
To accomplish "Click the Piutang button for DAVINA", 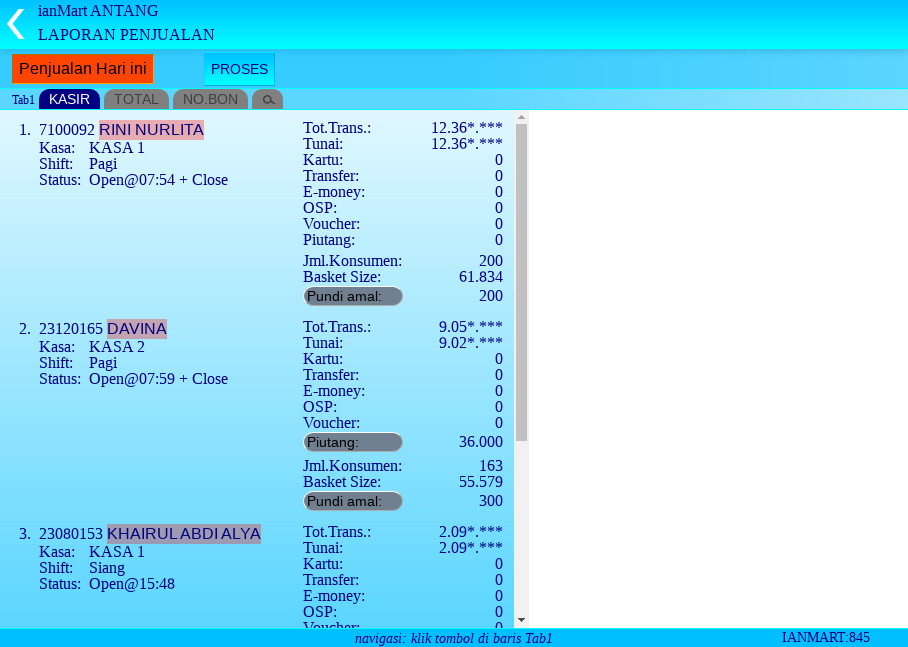I will 352,442.
